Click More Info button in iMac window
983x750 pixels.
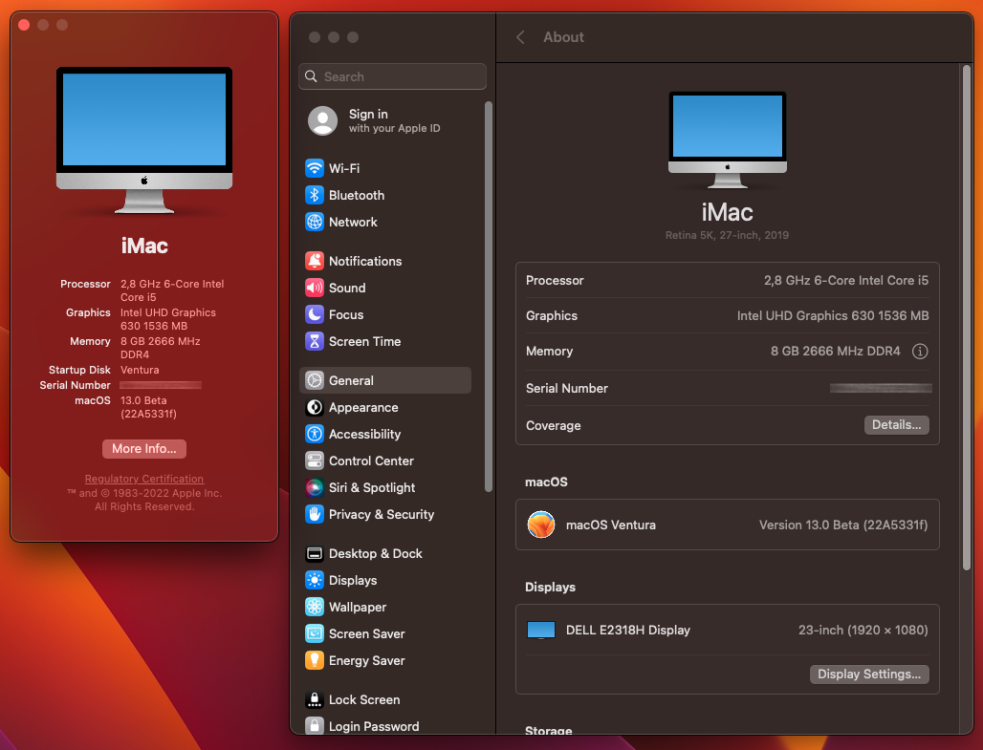click(144, 448)
